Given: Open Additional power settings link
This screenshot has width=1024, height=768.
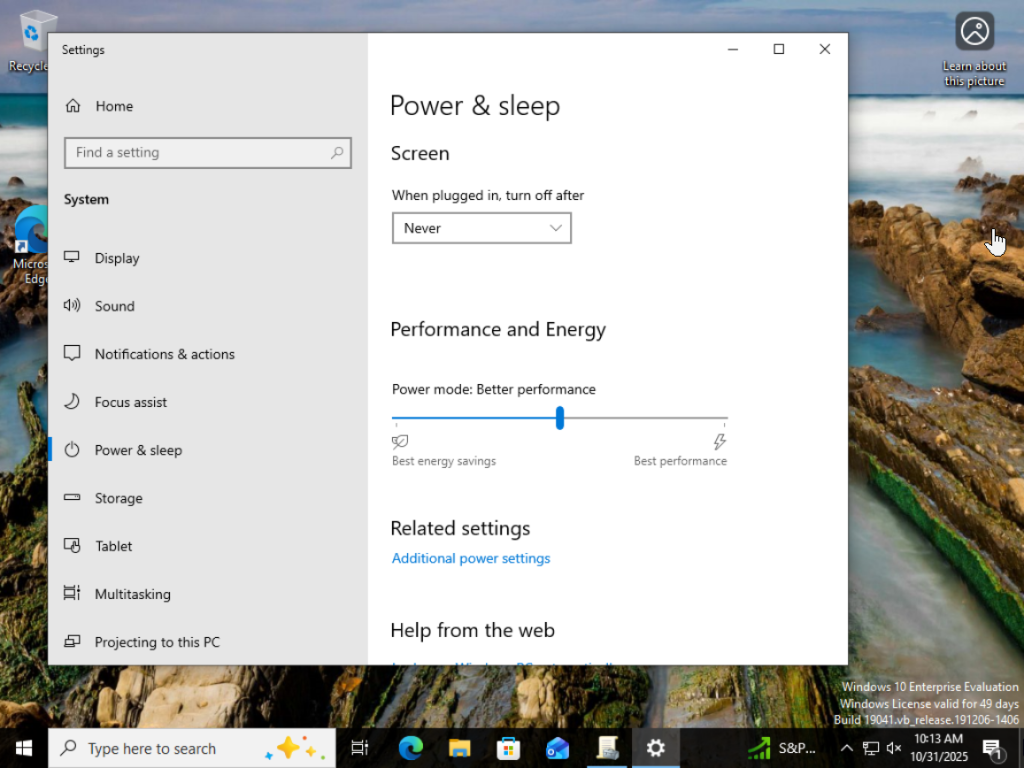Looking at the screenshot, I should pyautogui.click(x=471, y=558).
